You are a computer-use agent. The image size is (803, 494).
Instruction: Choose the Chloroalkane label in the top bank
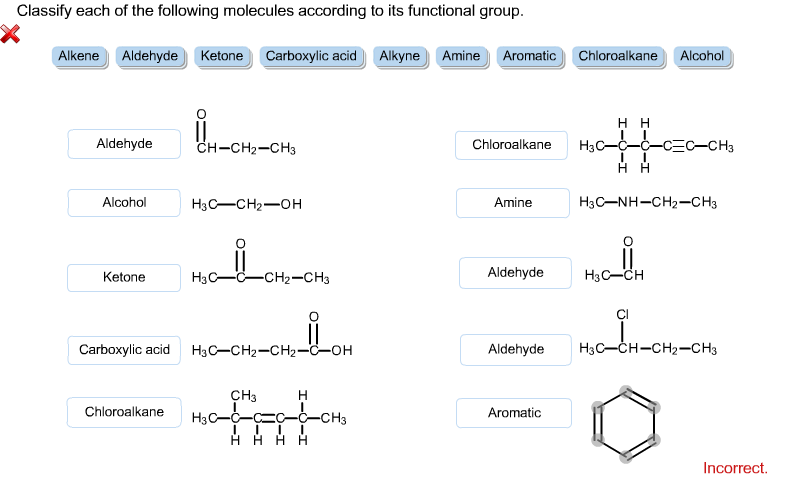619,56
